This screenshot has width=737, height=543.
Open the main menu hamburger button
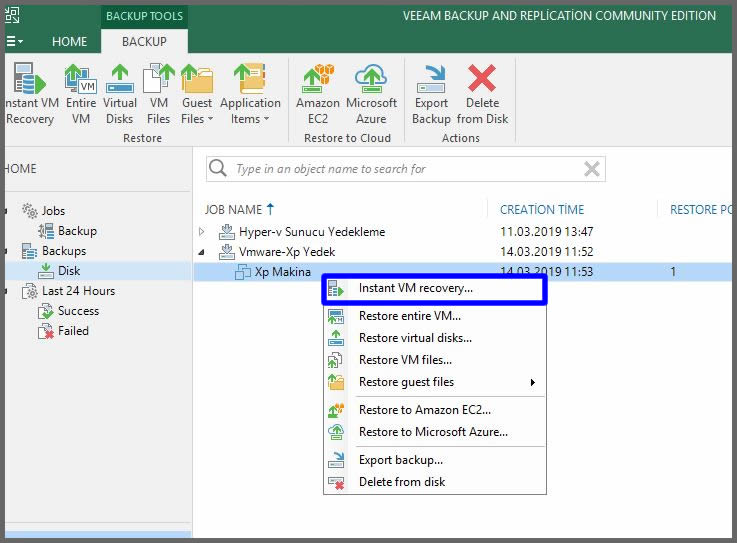(14, 41)
